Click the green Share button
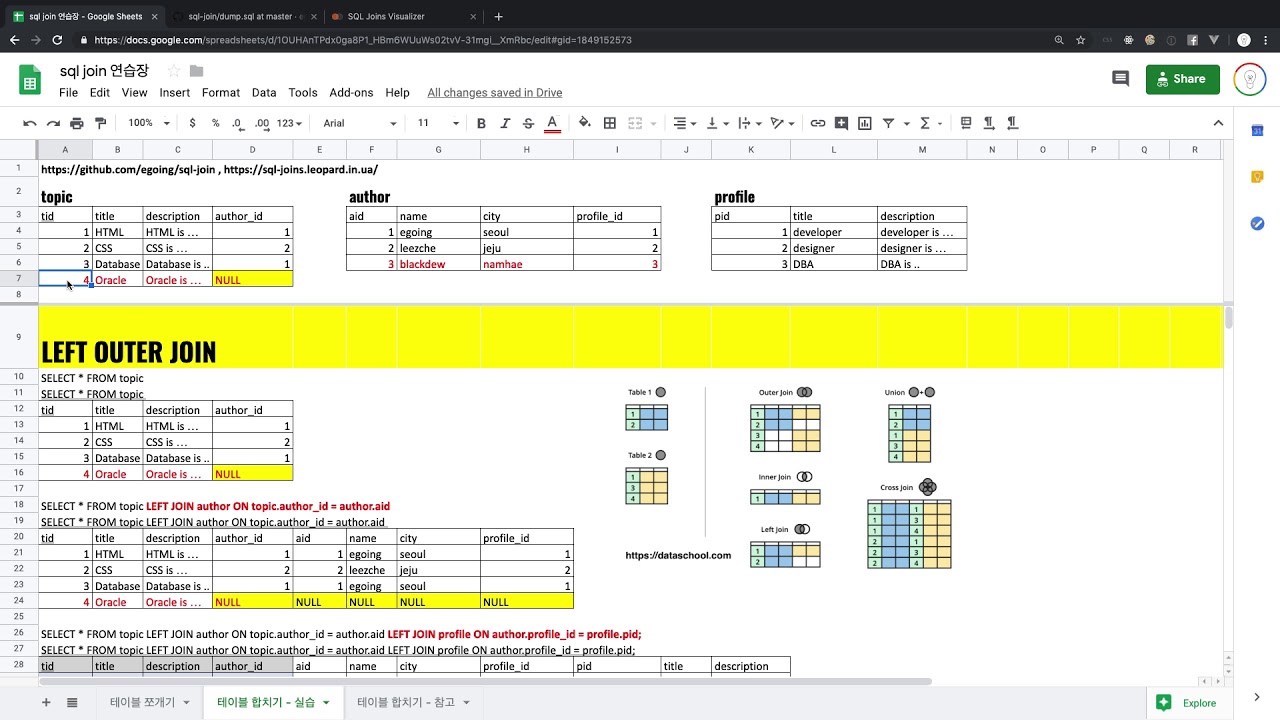1280x720 pixels. [1183, 79]
